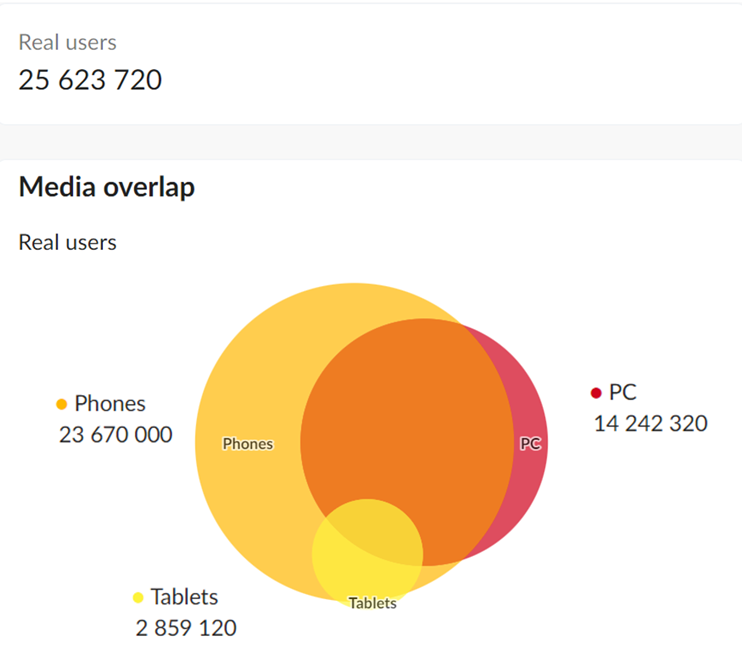Click the PC value 14 242 320

[x=651, y=423]
